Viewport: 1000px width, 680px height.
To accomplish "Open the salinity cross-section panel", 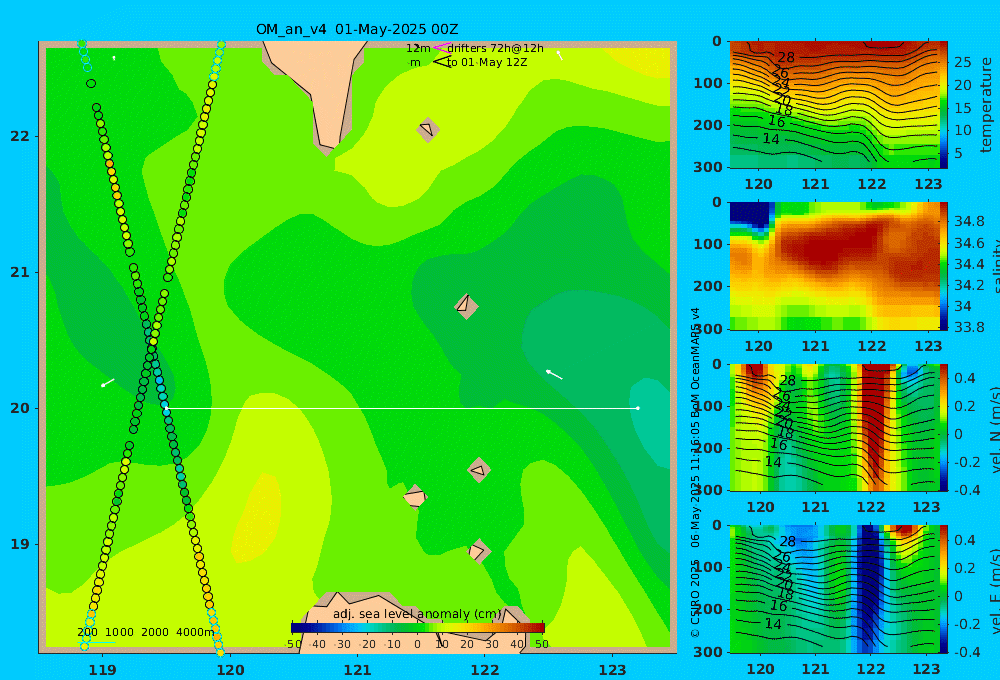I will click(x=834, y=266).
